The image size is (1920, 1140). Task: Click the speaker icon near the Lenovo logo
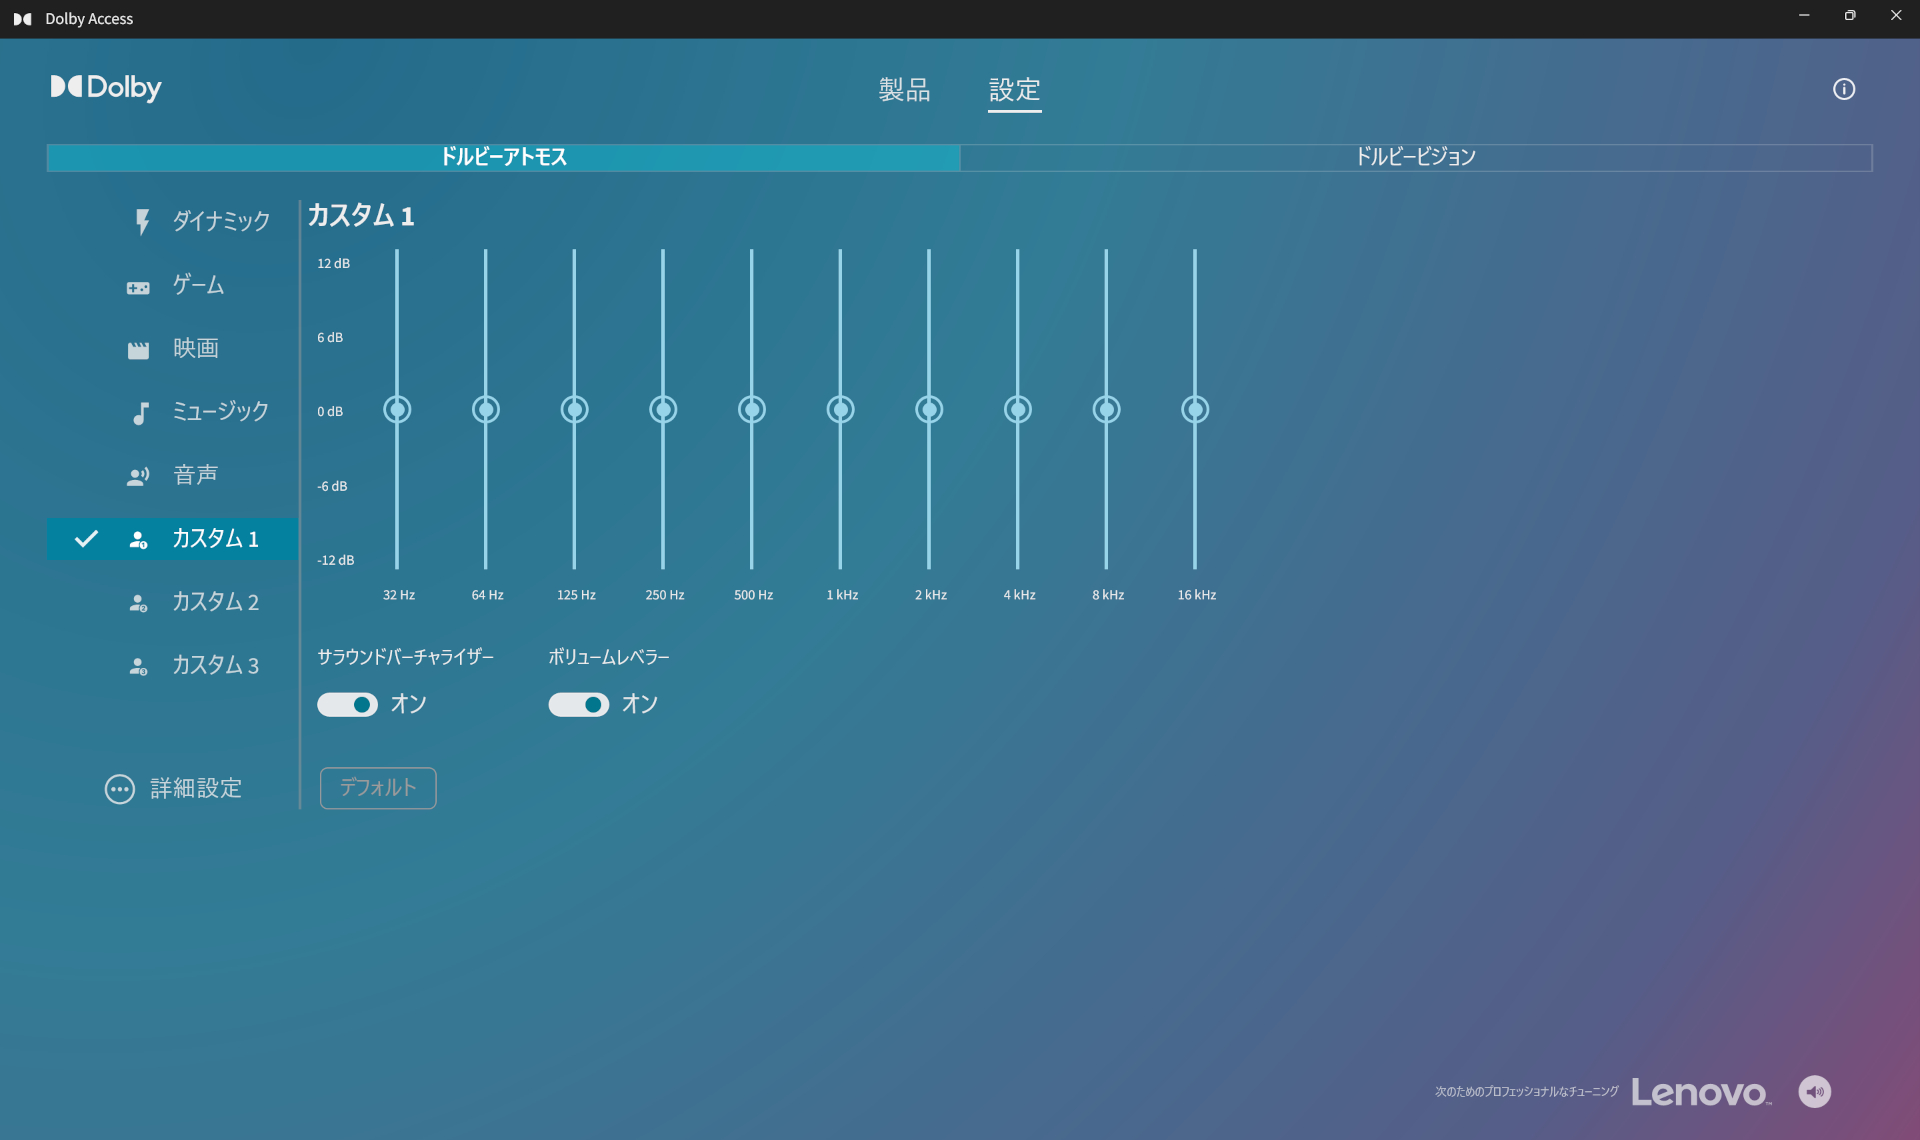point(1814,1092)
